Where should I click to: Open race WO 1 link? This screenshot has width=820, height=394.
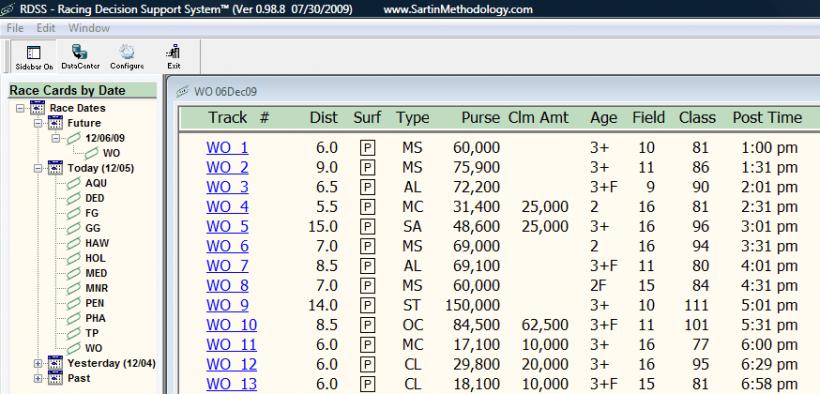(227, 148)
